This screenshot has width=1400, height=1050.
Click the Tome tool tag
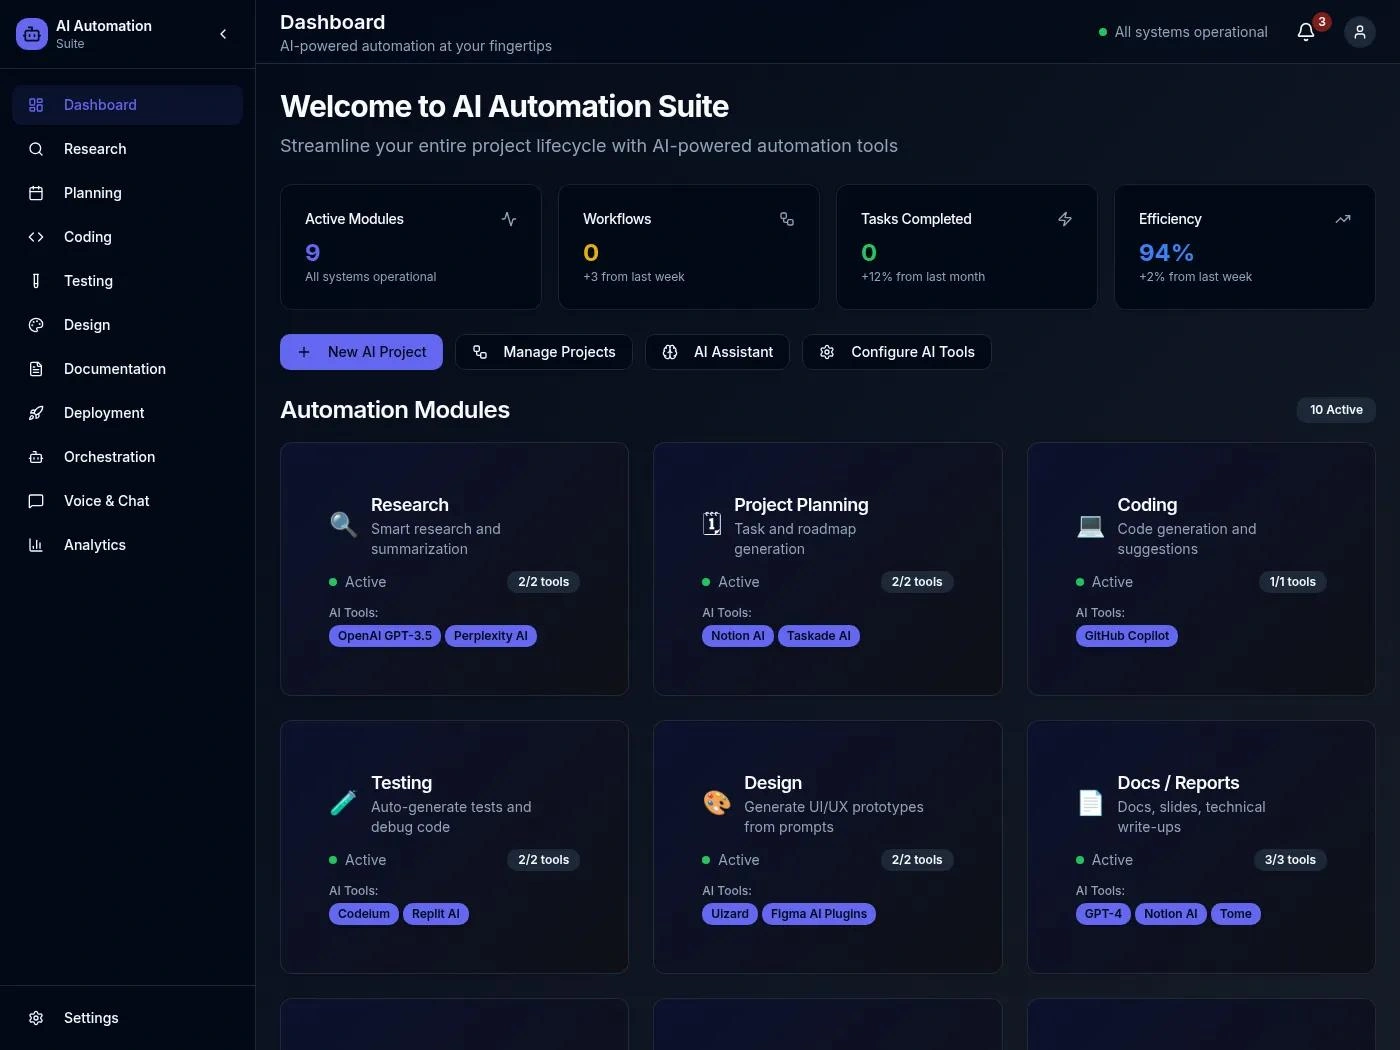click(1236, 914)
